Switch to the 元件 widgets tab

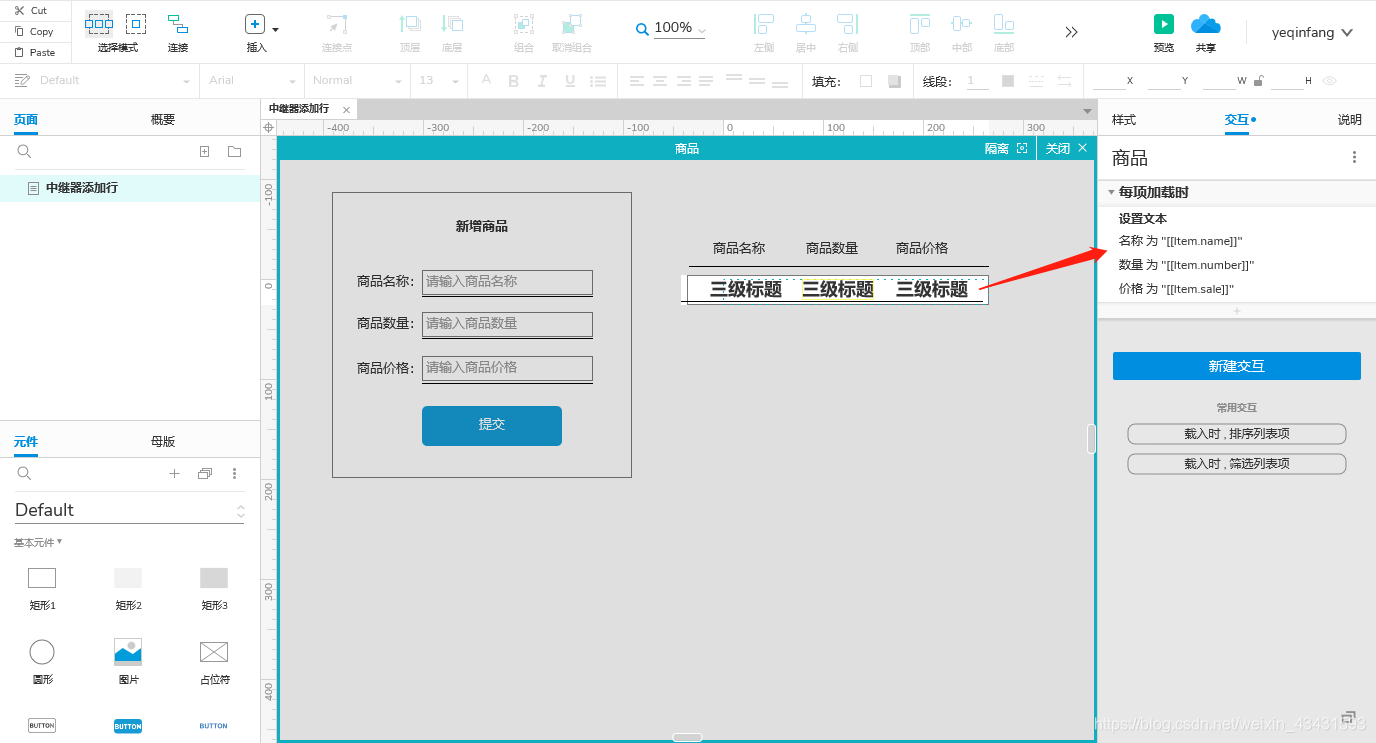(x=26, y=441)
